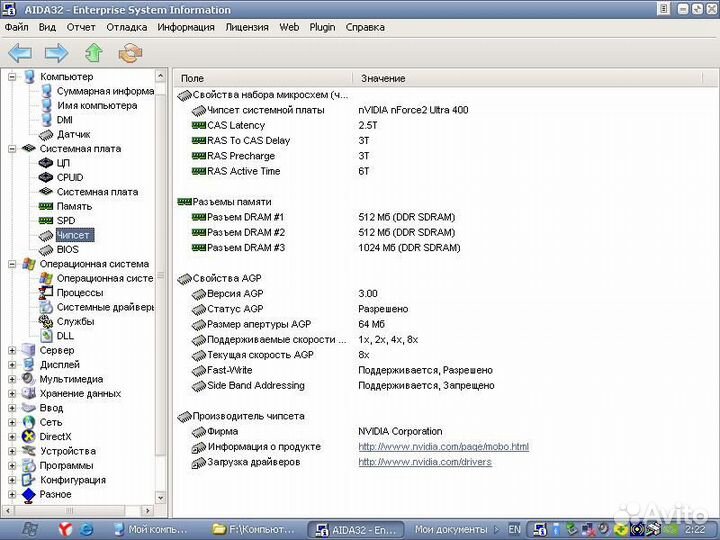720x540 pixels.
Task: Expand the Мультимедиа tree node
Action: 13,380
